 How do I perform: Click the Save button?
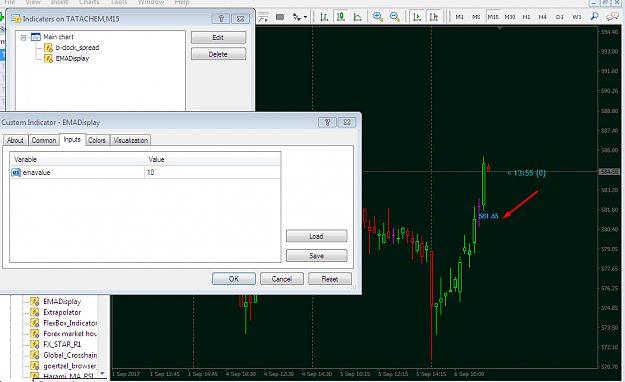point(316,256)
